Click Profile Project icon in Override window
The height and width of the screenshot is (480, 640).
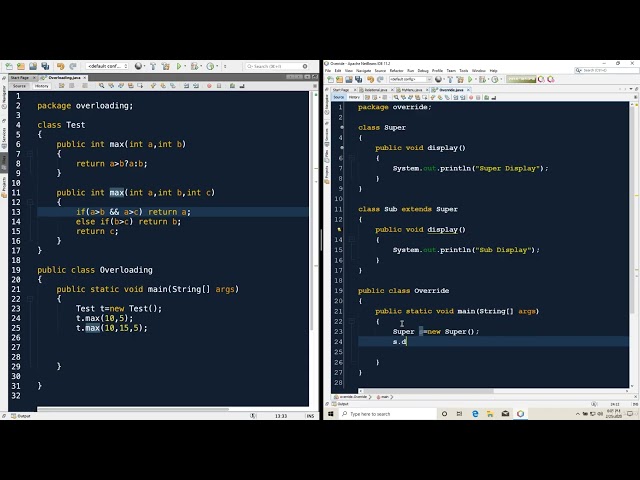495,80
